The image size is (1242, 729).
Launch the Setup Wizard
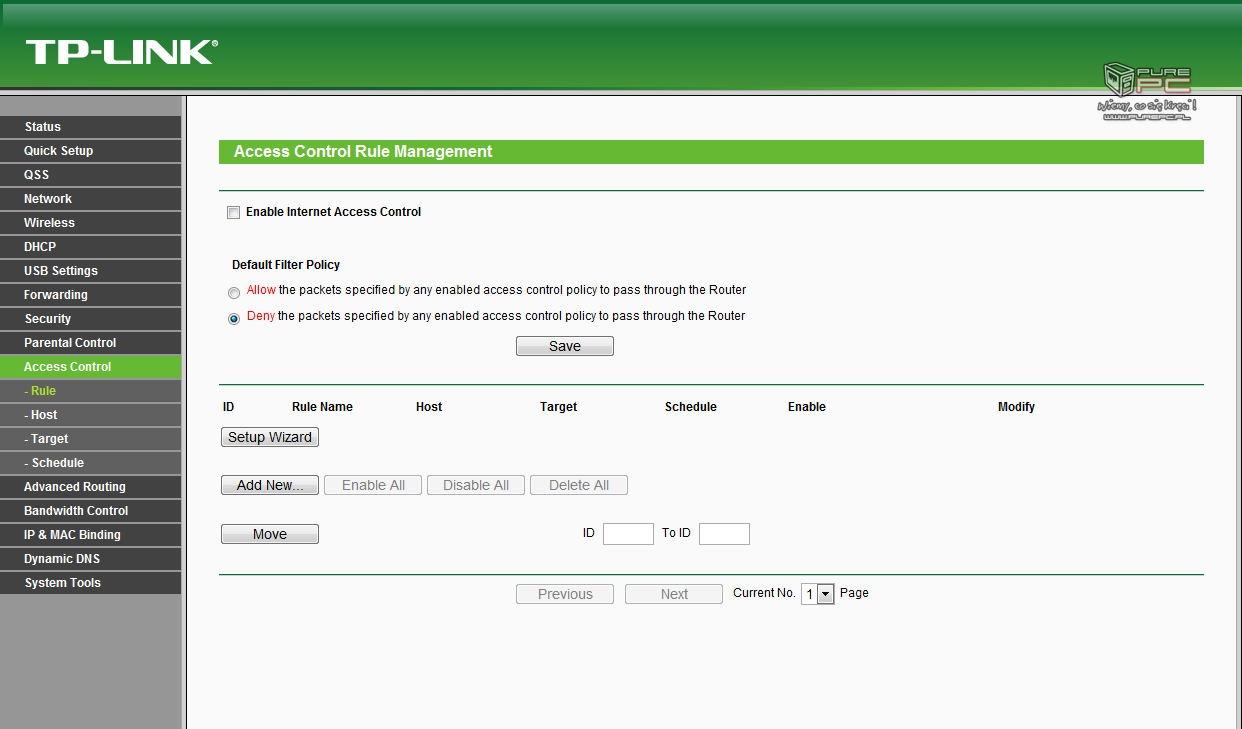click(x=270, y=437)
